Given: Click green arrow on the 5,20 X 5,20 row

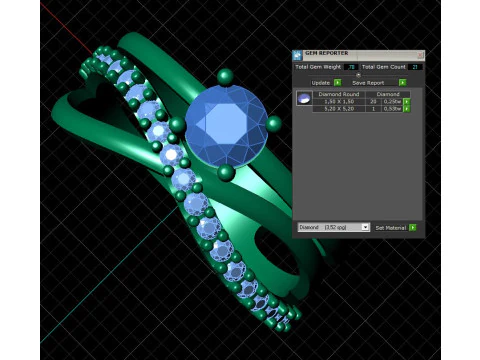Looking at the screenshot, I should 406,109.
